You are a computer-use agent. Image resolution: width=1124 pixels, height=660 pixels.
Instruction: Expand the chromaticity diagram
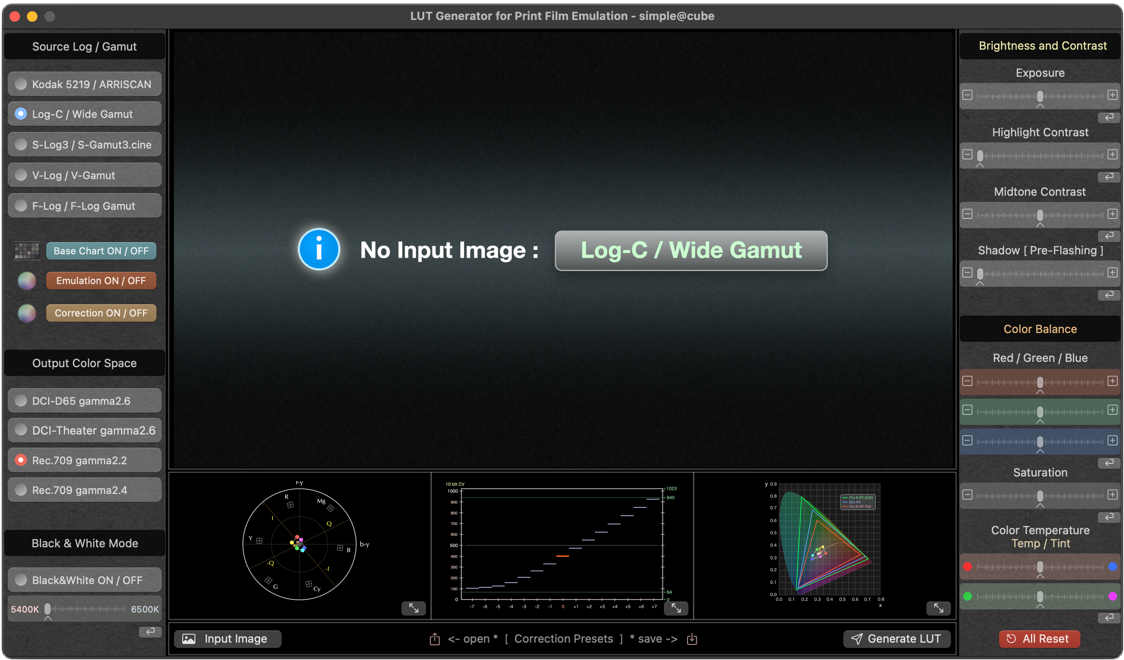coord(938,608)
